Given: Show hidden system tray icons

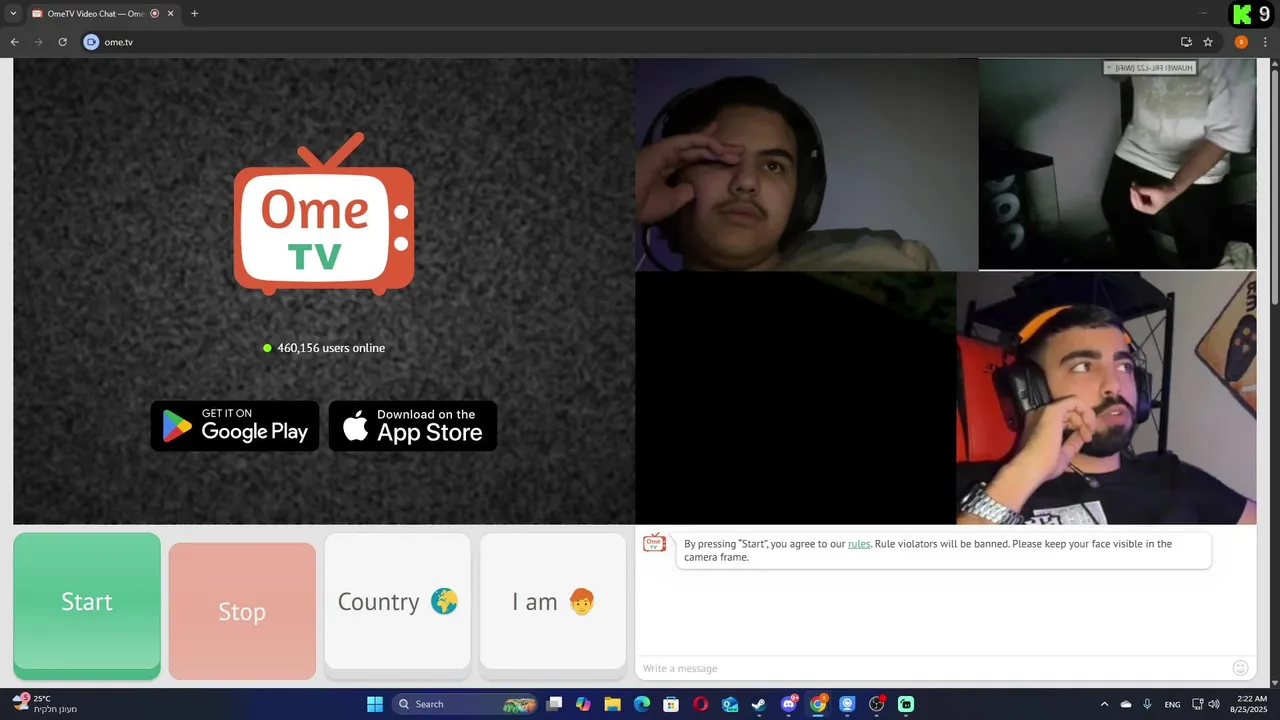Looking at the screenshot, I should [1104, 704].
